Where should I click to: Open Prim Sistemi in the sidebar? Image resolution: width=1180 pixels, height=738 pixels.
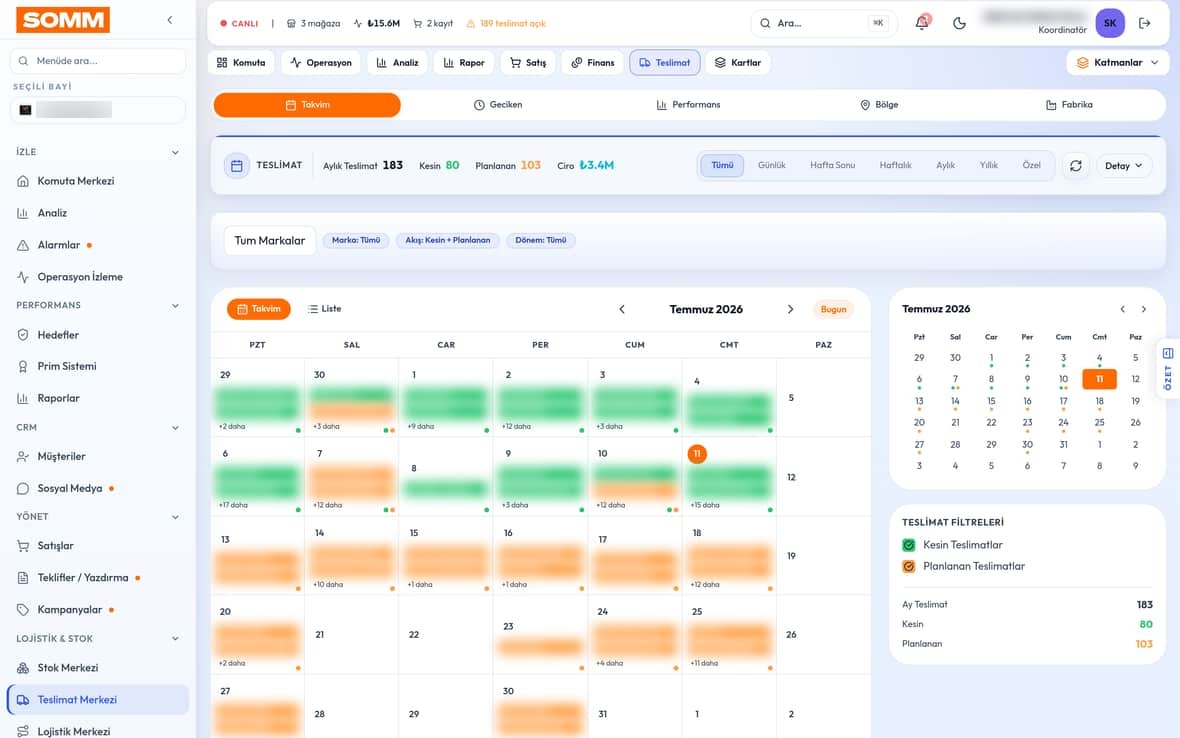[x=98, y=366]
